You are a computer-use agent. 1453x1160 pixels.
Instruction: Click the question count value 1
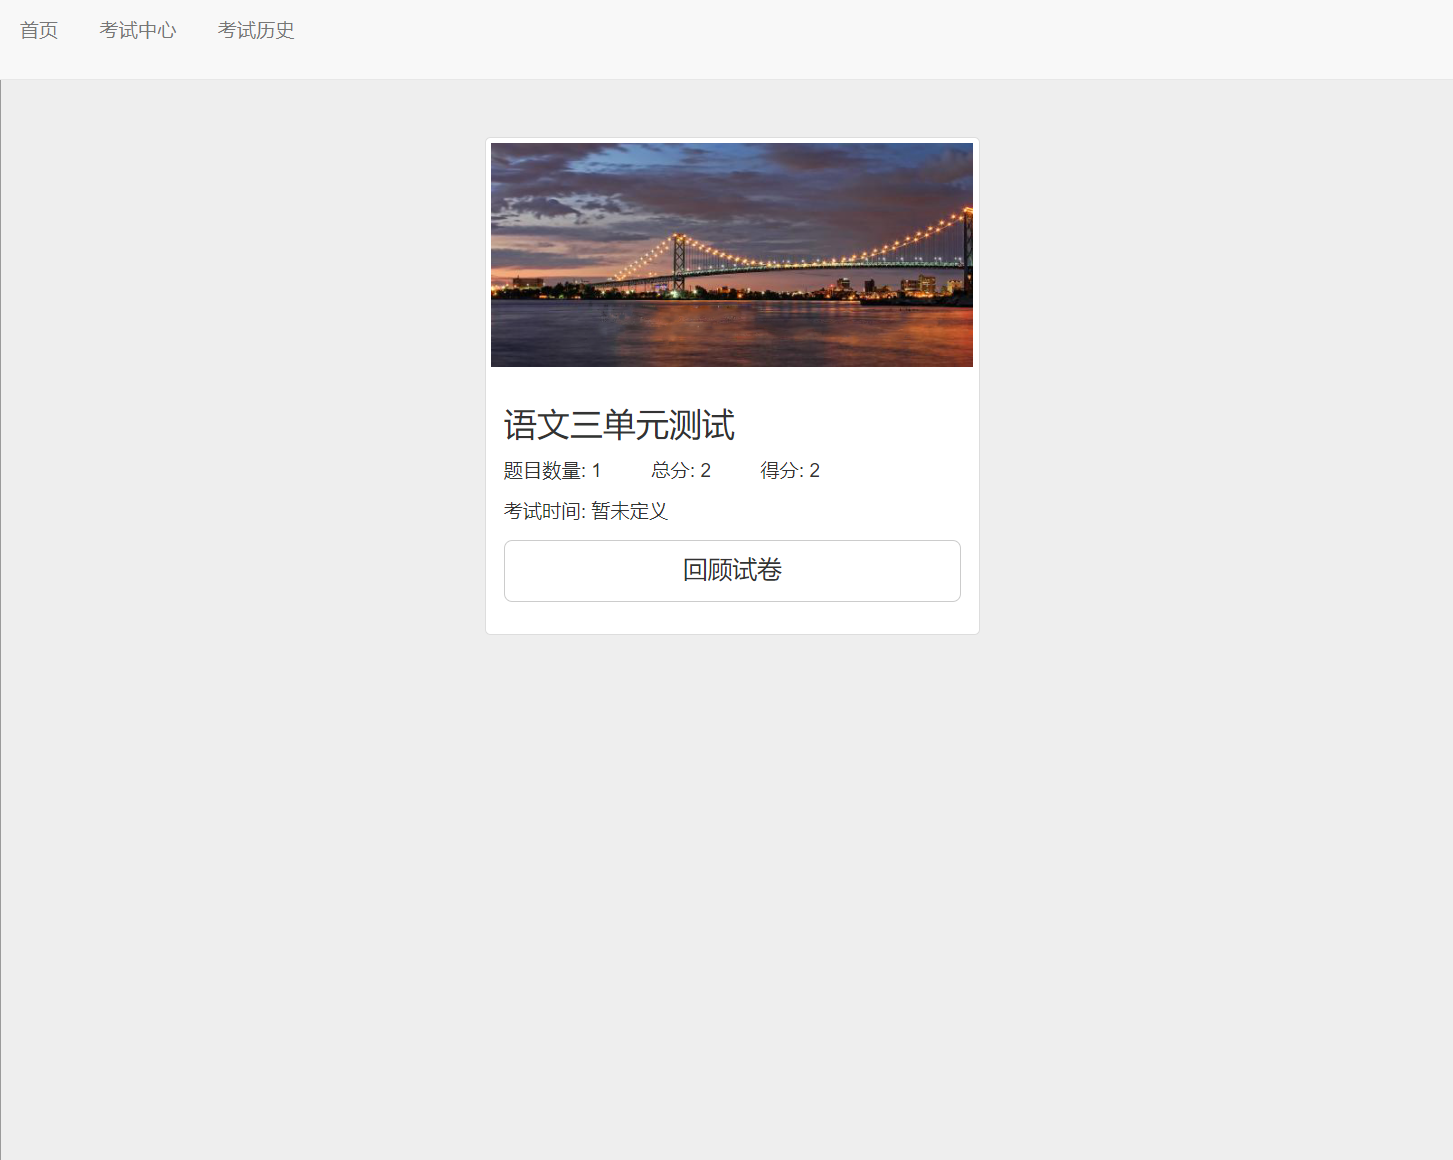595,470
